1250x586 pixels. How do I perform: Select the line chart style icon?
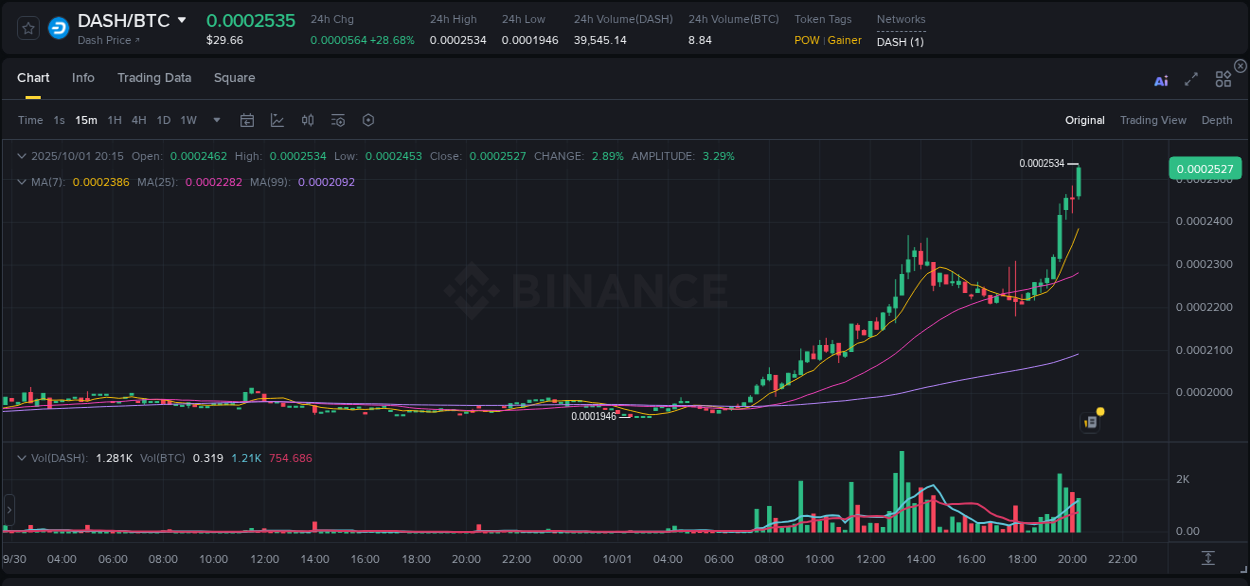[x=275, y=120]
